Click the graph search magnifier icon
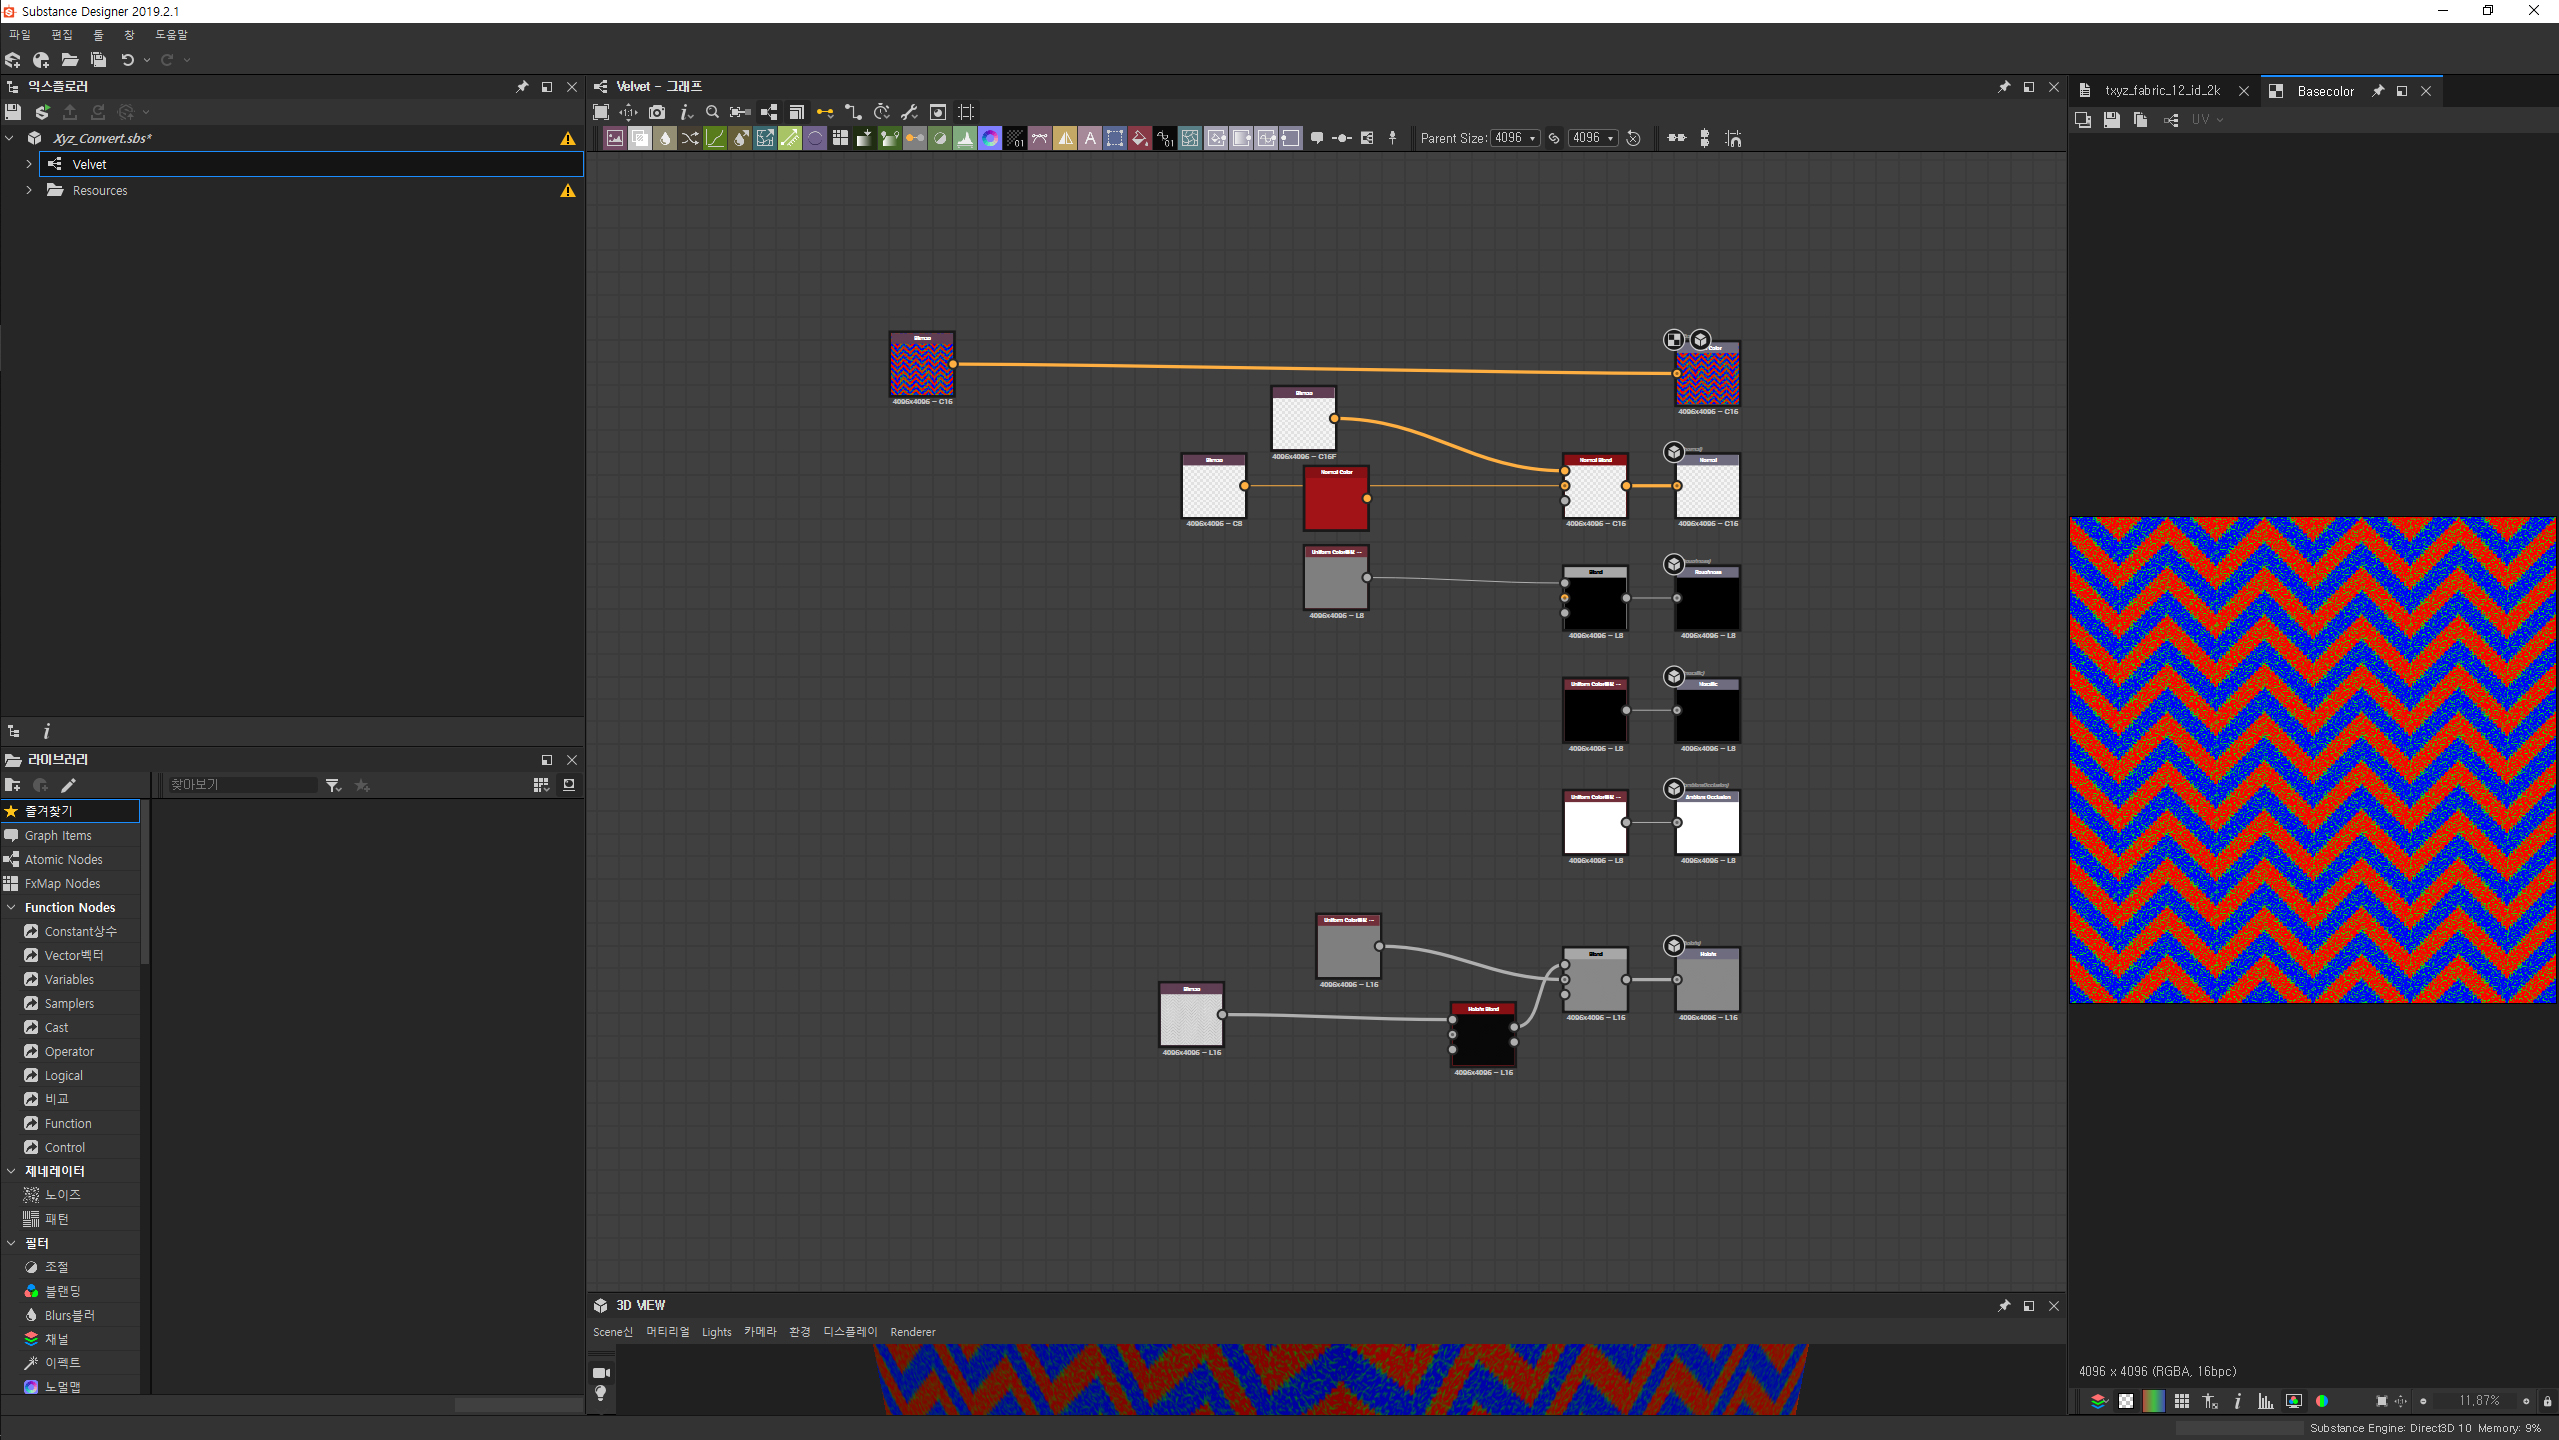This screenshot has height=1440, width=2559. click(712, 112)
